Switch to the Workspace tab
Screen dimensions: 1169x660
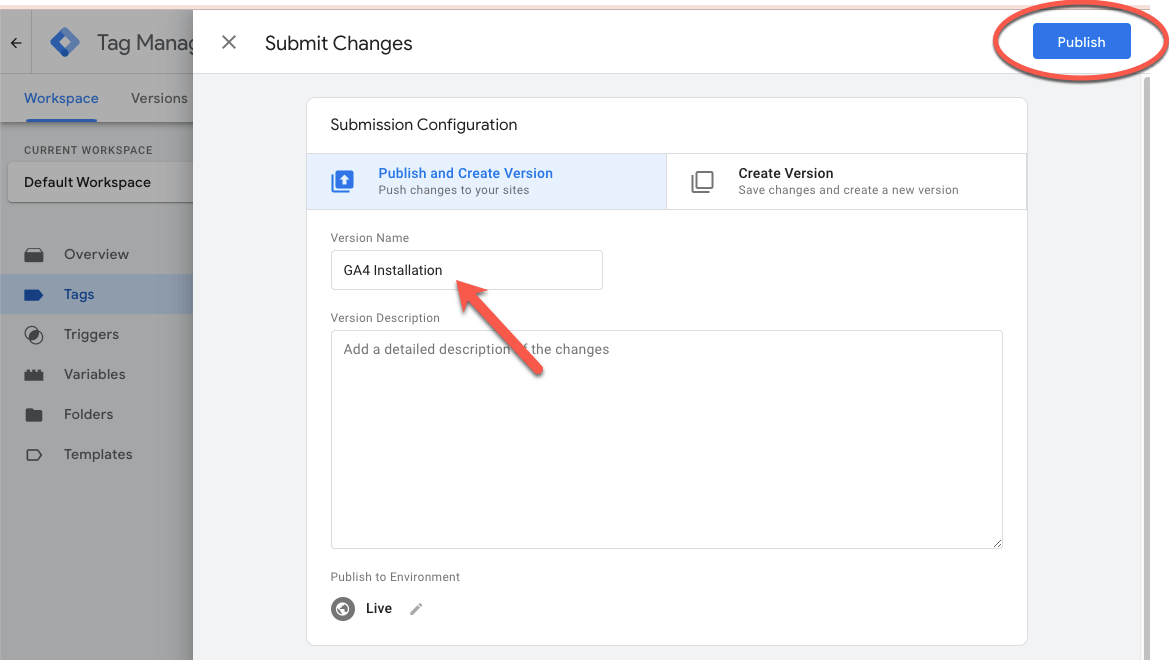pyautogui.click(x=61, y=98)
